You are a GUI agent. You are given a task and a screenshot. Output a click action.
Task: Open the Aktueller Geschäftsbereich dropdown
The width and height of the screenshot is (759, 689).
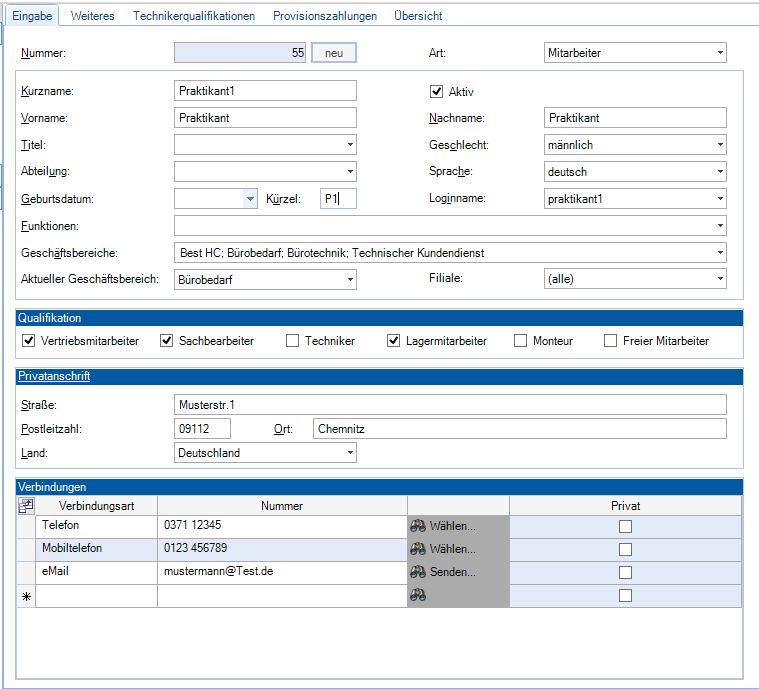point(349,280)
